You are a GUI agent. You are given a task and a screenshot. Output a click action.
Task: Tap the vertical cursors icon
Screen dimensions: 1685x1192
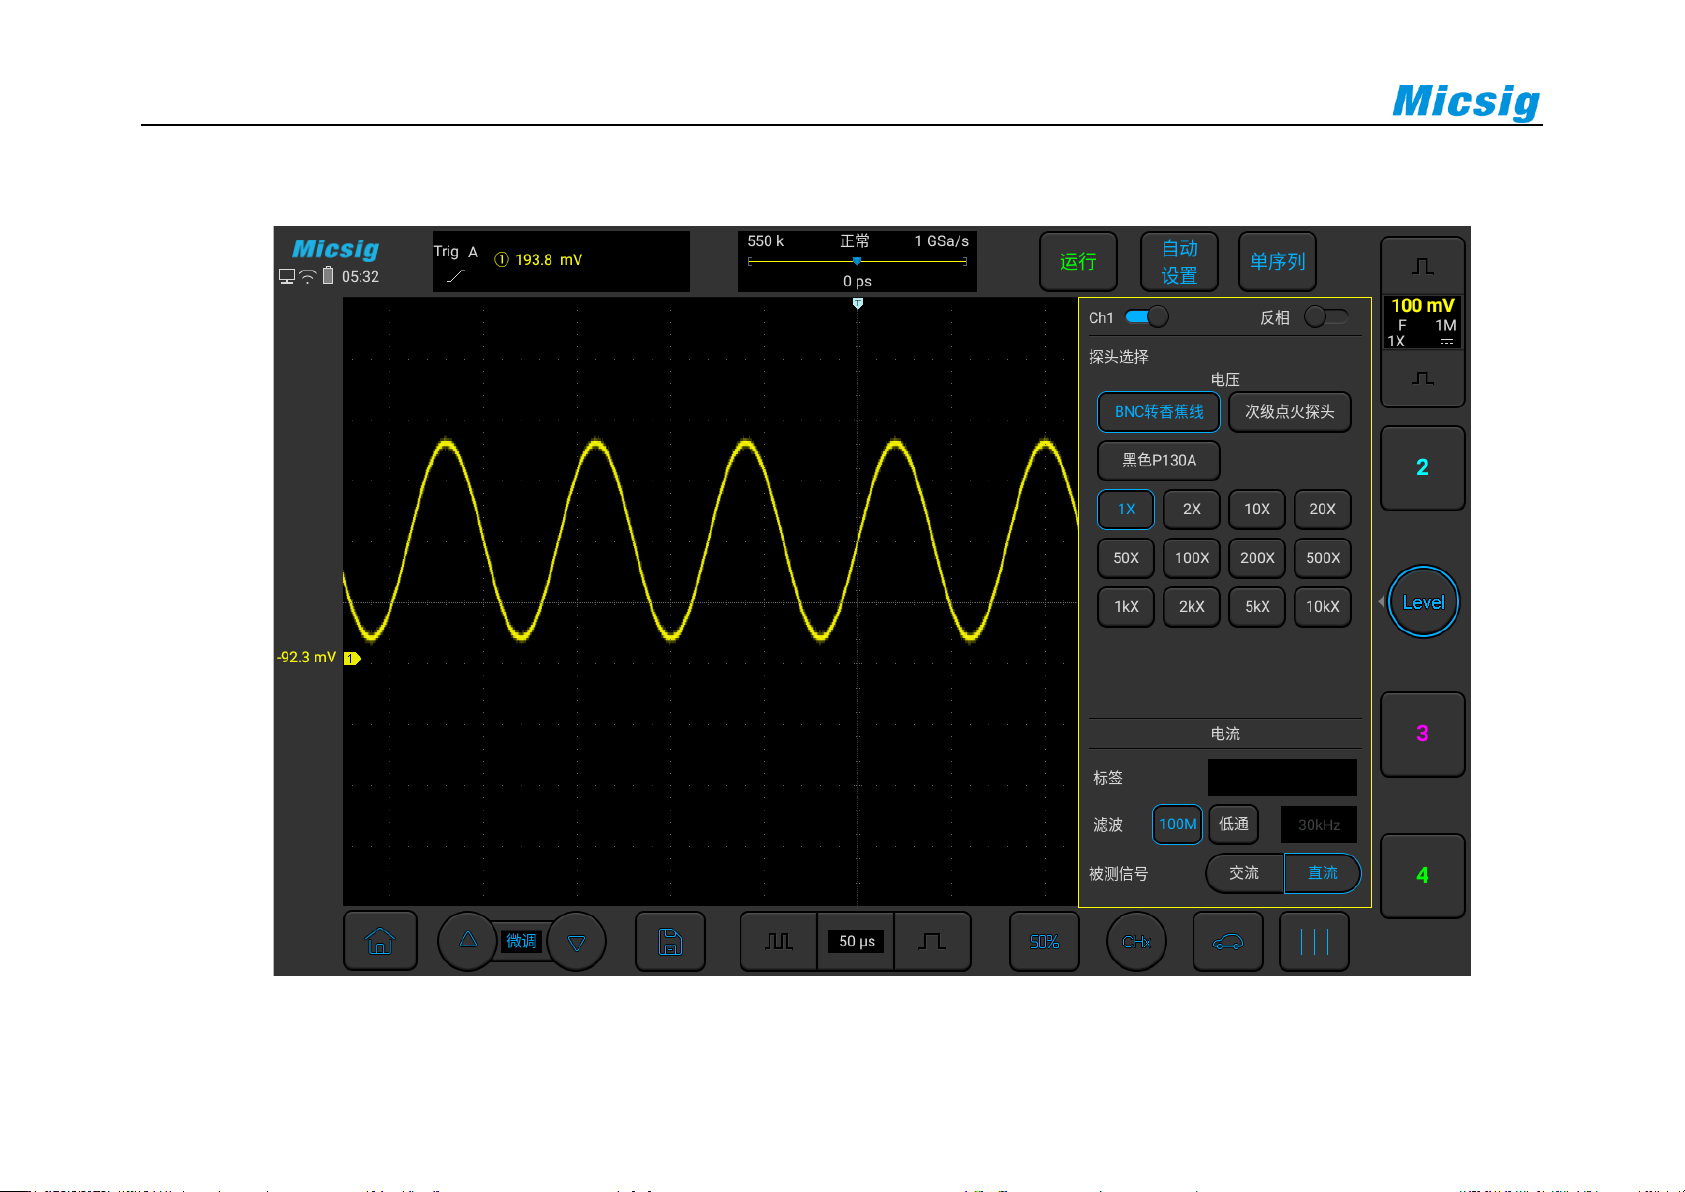pos(1314,941)
